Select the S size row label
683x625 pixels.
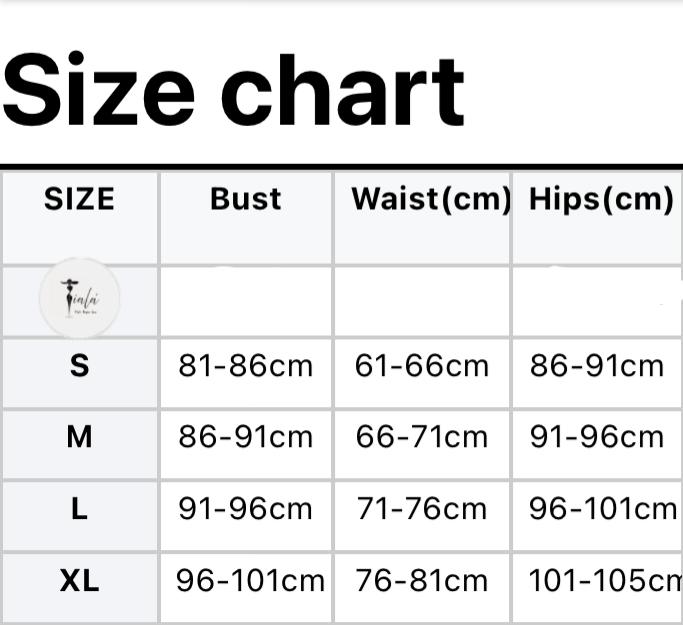coord(79,366)
